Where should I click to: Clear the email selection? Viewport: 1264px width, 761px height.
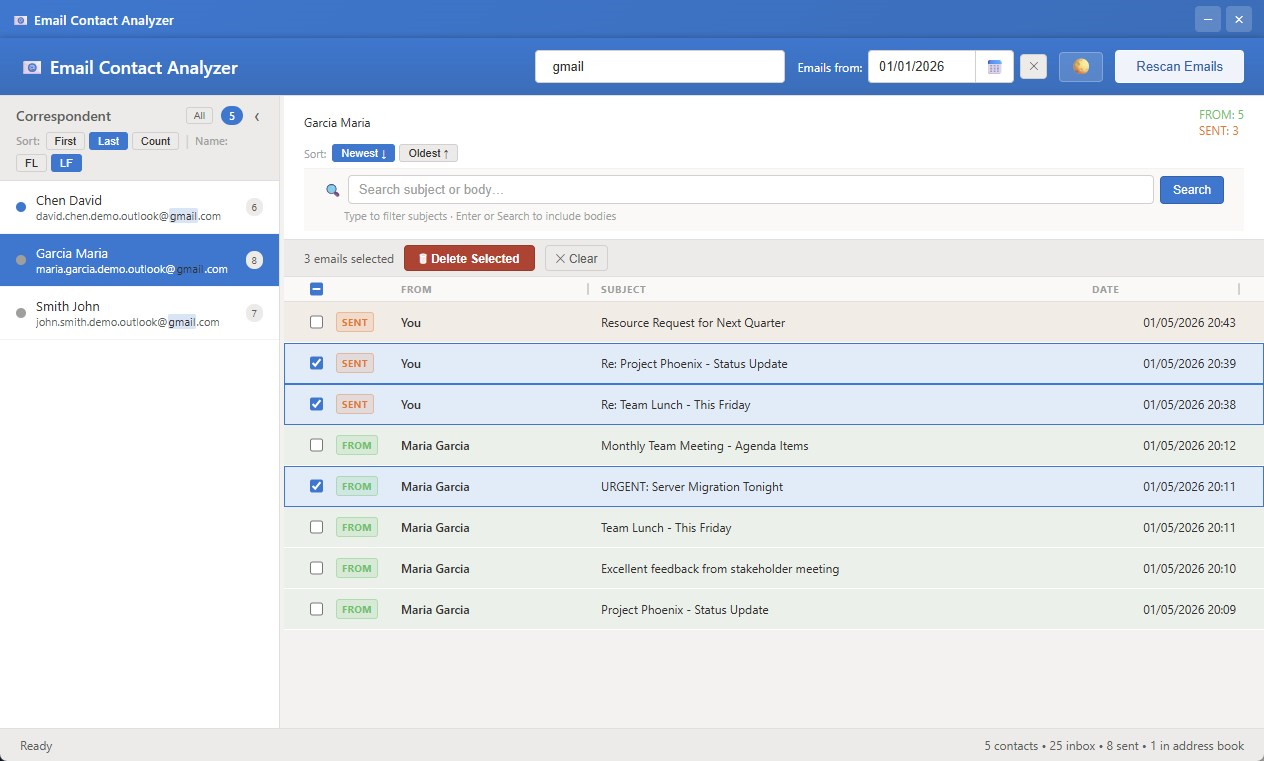click(x=576, y=258)
